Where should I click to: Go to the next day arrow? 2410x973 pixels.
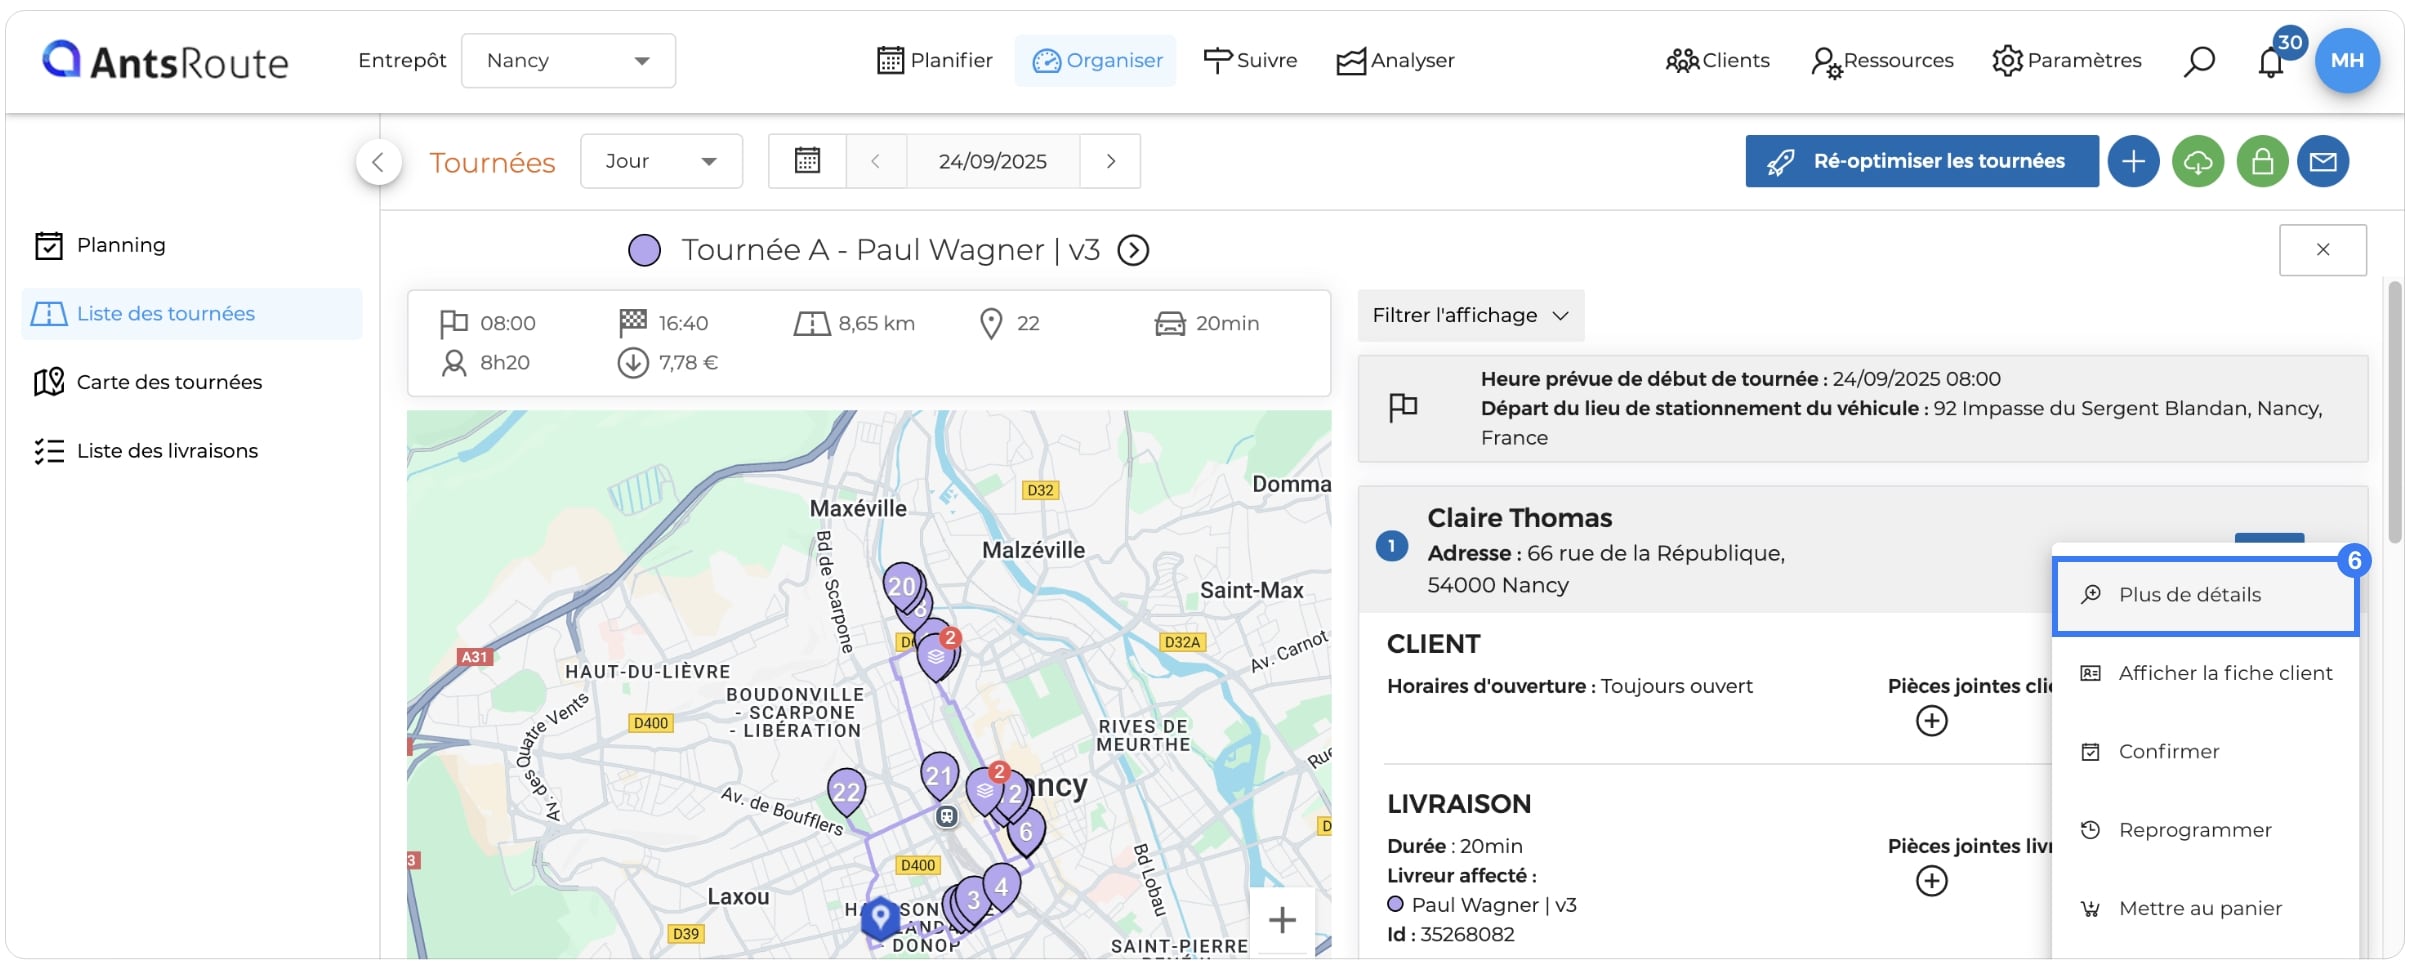1111,161
